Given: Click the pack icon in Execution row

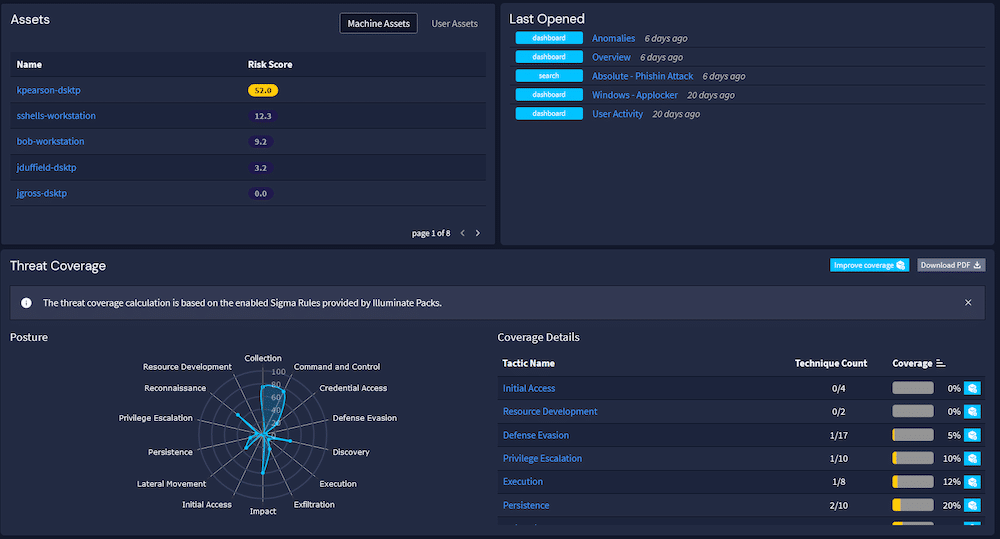Looking at the screenshot, I should tap(972, 482).
